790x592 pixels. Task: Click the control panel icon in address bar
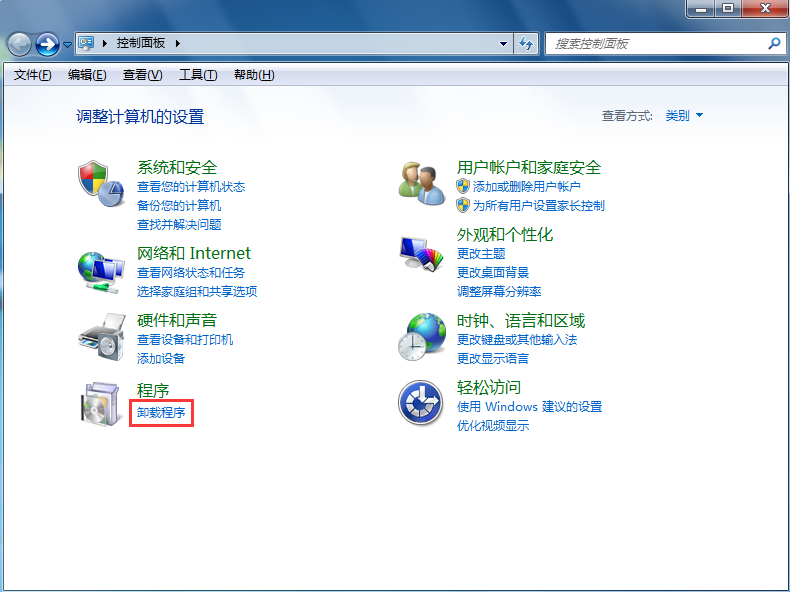pyautogui.click(x=87, y=43)
